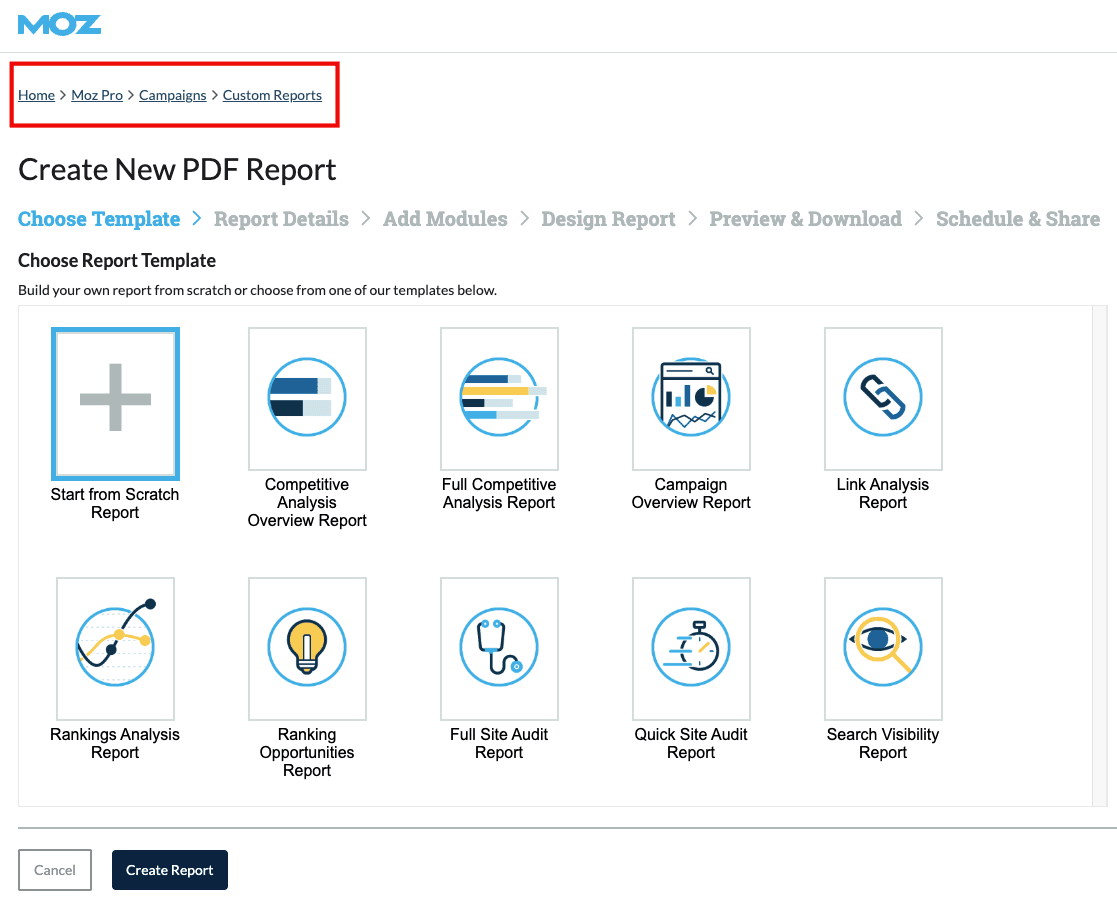Choose the Full Site Audit stethoscope icon
1117x919 pixels.
[499, 648]
